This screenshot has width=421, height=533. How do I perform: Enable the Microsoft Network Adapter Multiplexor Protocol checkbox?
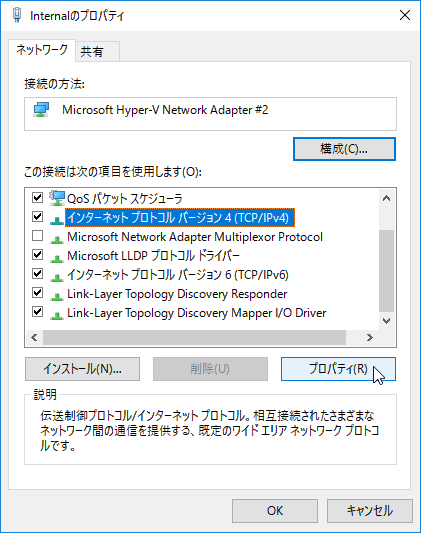coord(37,236)
